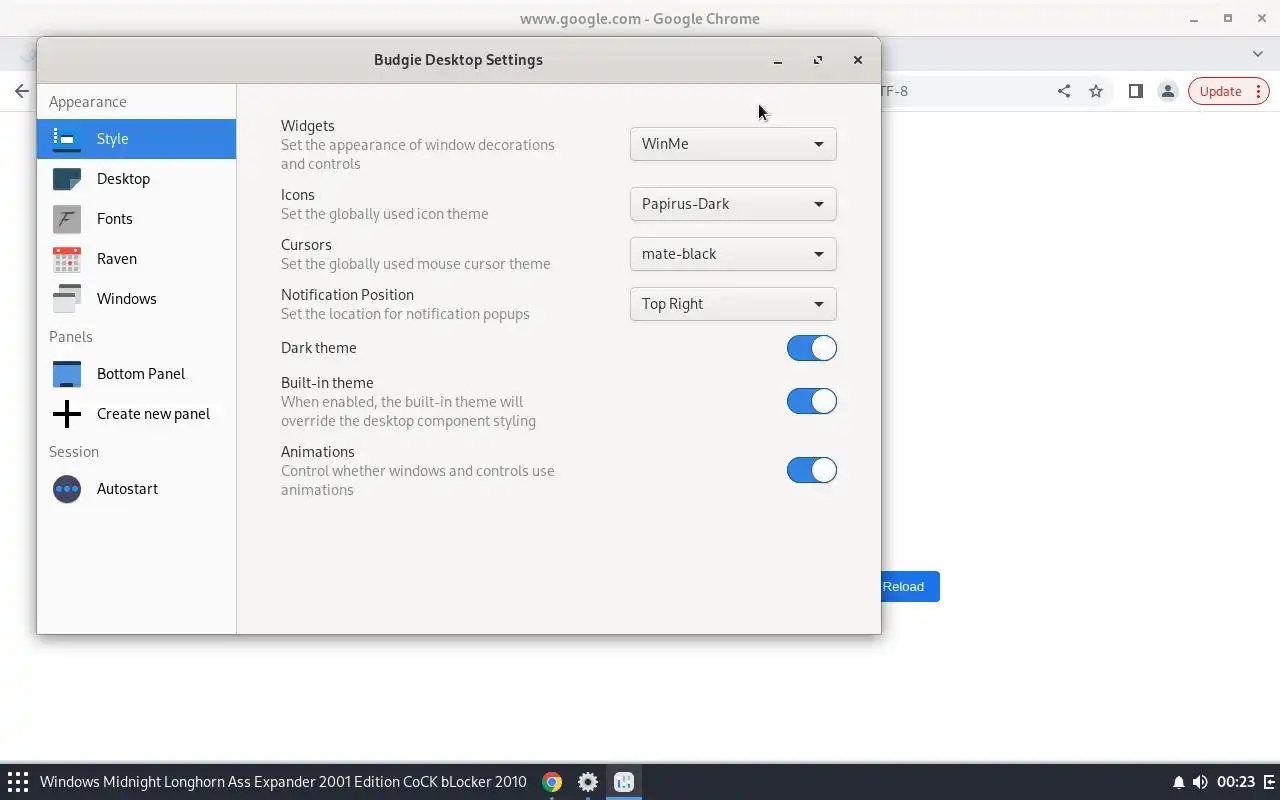The image size is (1280, 800).
Task: Click the taskbar clock showing 00:23
Action: coord(1236,782)
